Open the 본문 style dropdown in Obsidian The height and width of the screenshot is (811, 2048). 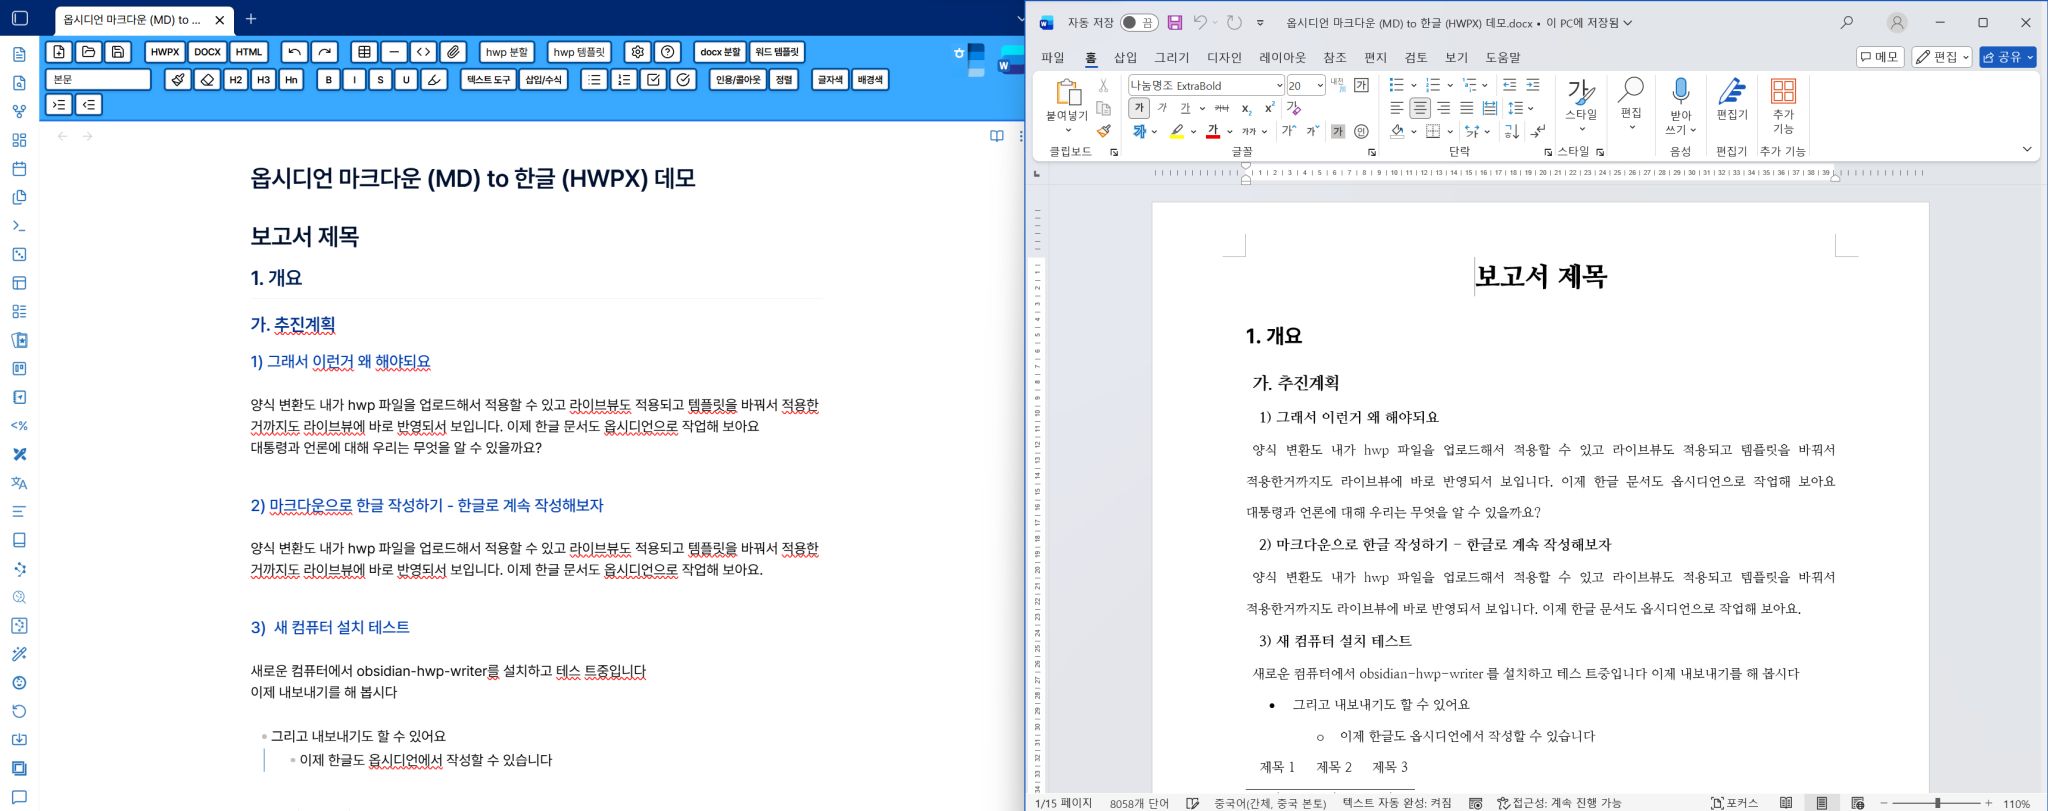coord(98,79)
